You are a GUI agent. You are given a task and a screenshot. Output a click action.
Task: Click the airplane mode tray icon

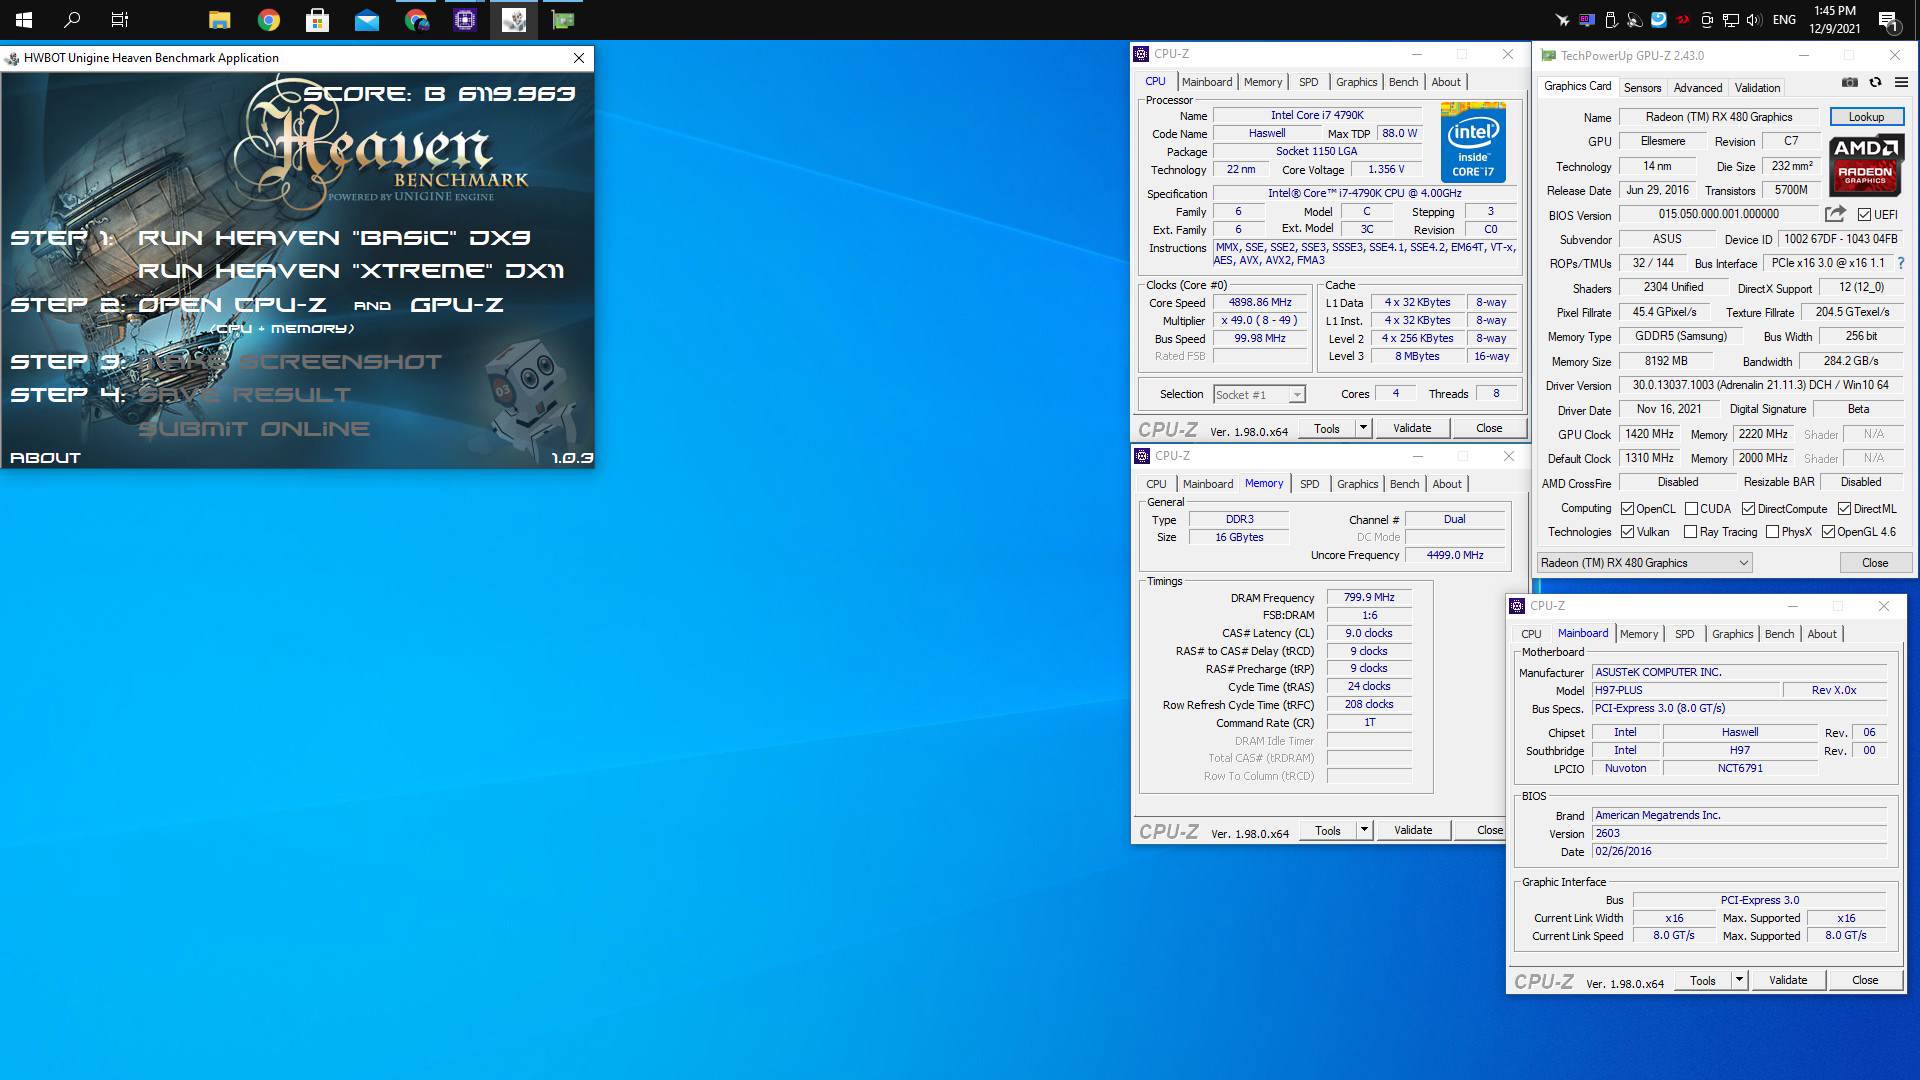(1562, 19)
